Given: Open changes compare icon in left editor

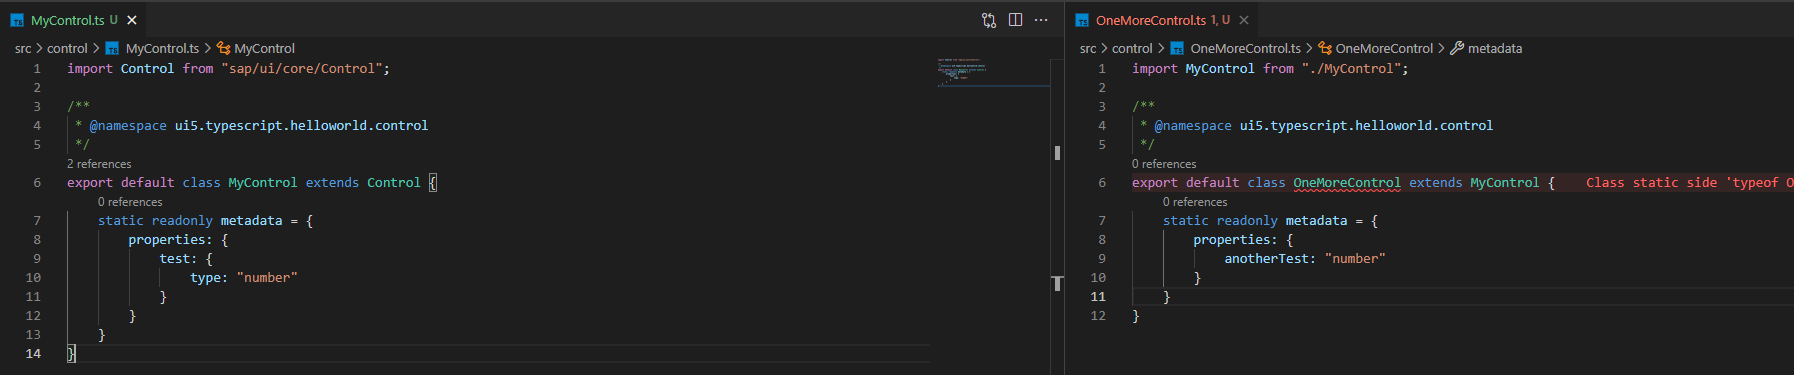Looking at the screenshot, I should tap(989, 20).
